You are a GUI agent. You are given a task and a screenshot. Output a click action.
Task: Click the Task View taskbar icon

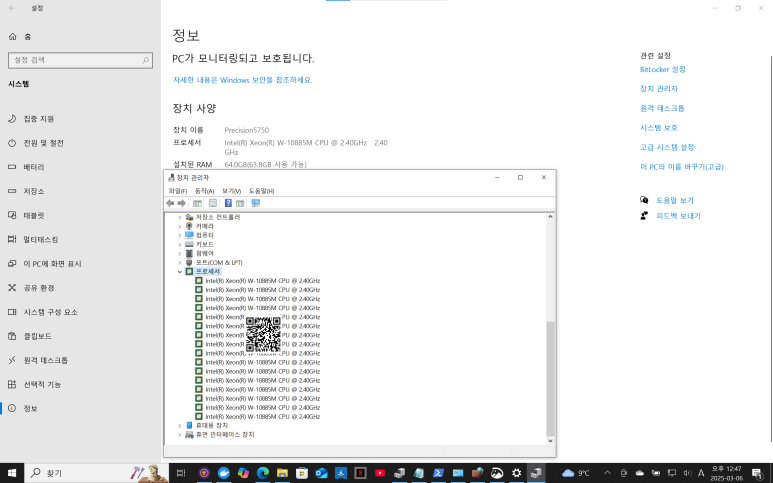[181, 473]
